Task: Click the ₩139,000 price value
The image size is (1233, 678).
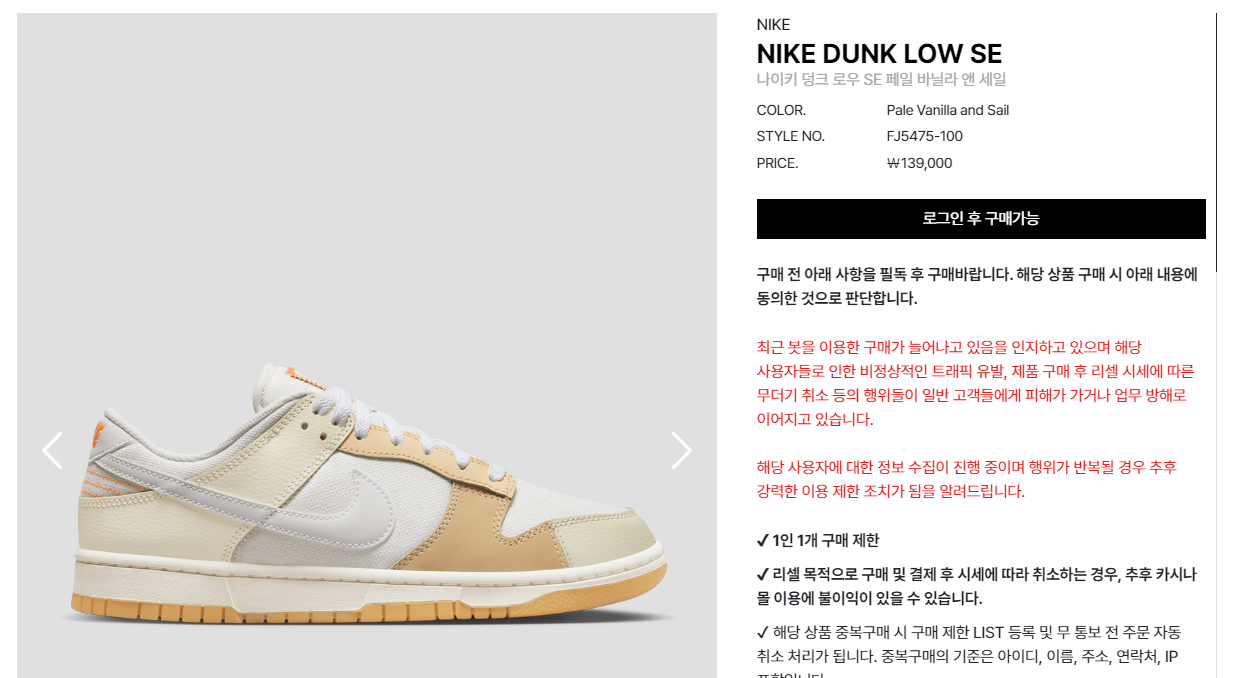Action: [x=919, y=164]
